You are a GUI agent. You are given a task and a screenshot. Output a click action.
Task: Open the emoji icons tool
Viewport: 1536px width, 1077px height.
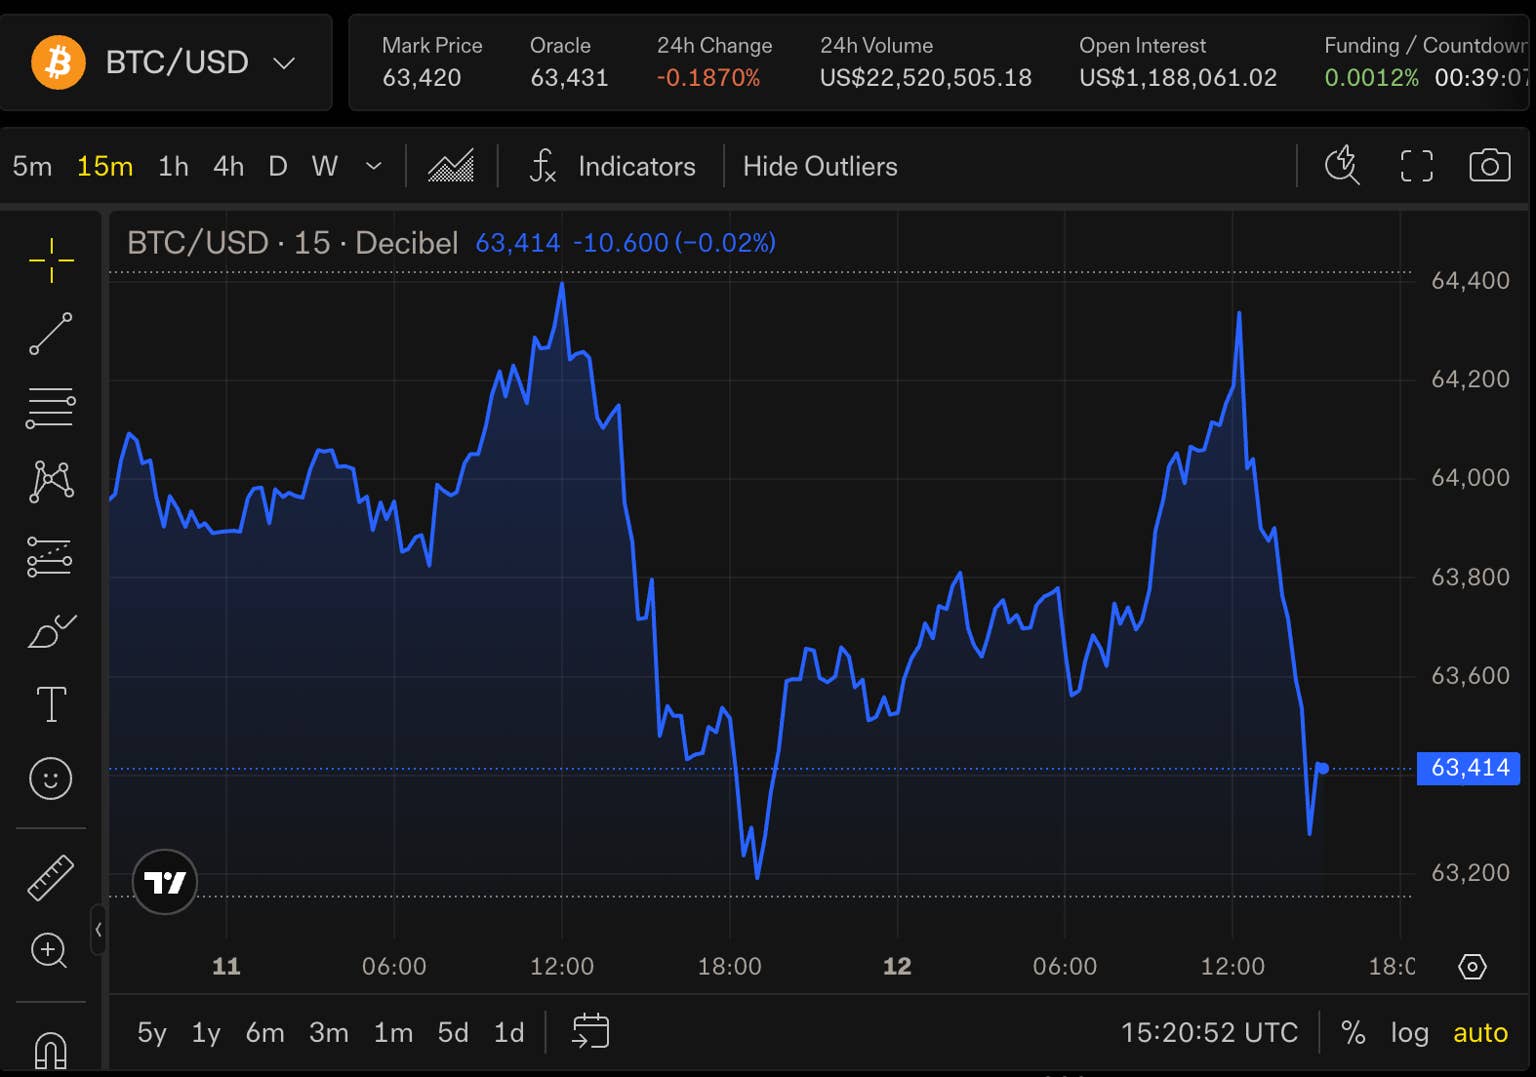(51, 778)
